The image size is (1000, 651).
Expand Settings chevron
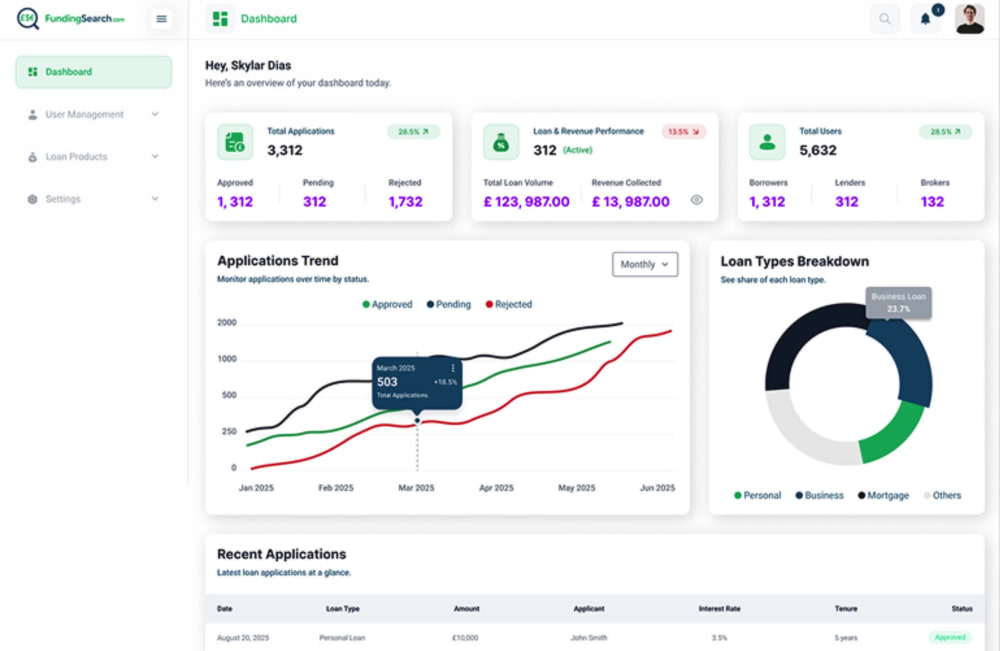tap(155, 199)
